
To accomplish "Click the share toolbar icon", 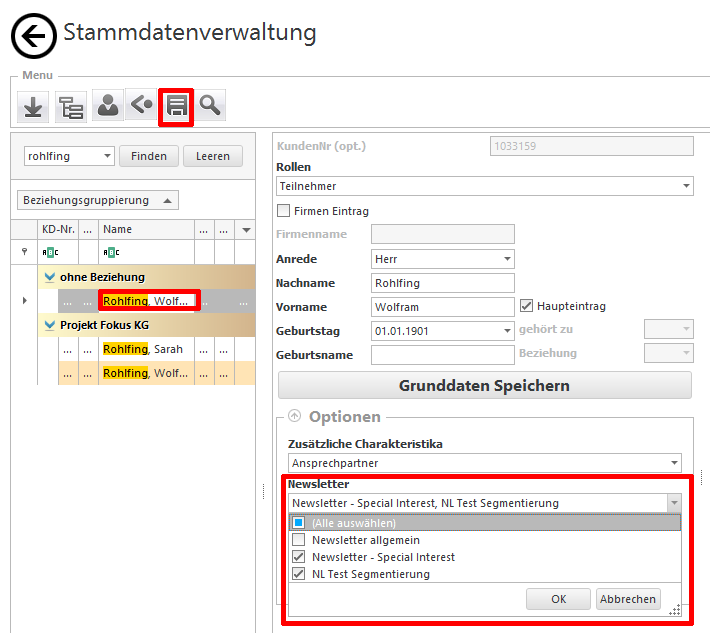I will [142, 105].
